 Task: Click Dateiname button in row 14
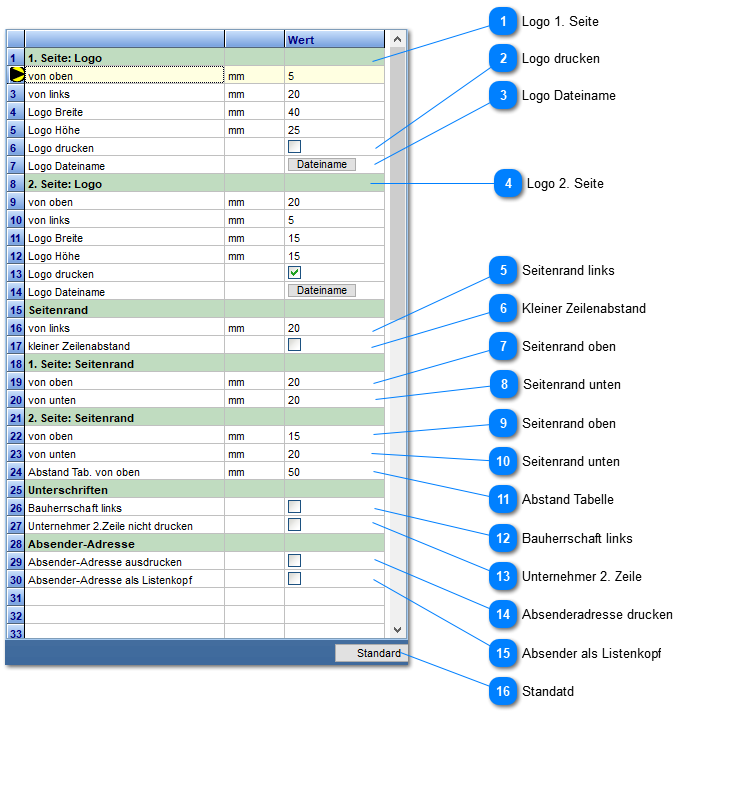[322, 291]
